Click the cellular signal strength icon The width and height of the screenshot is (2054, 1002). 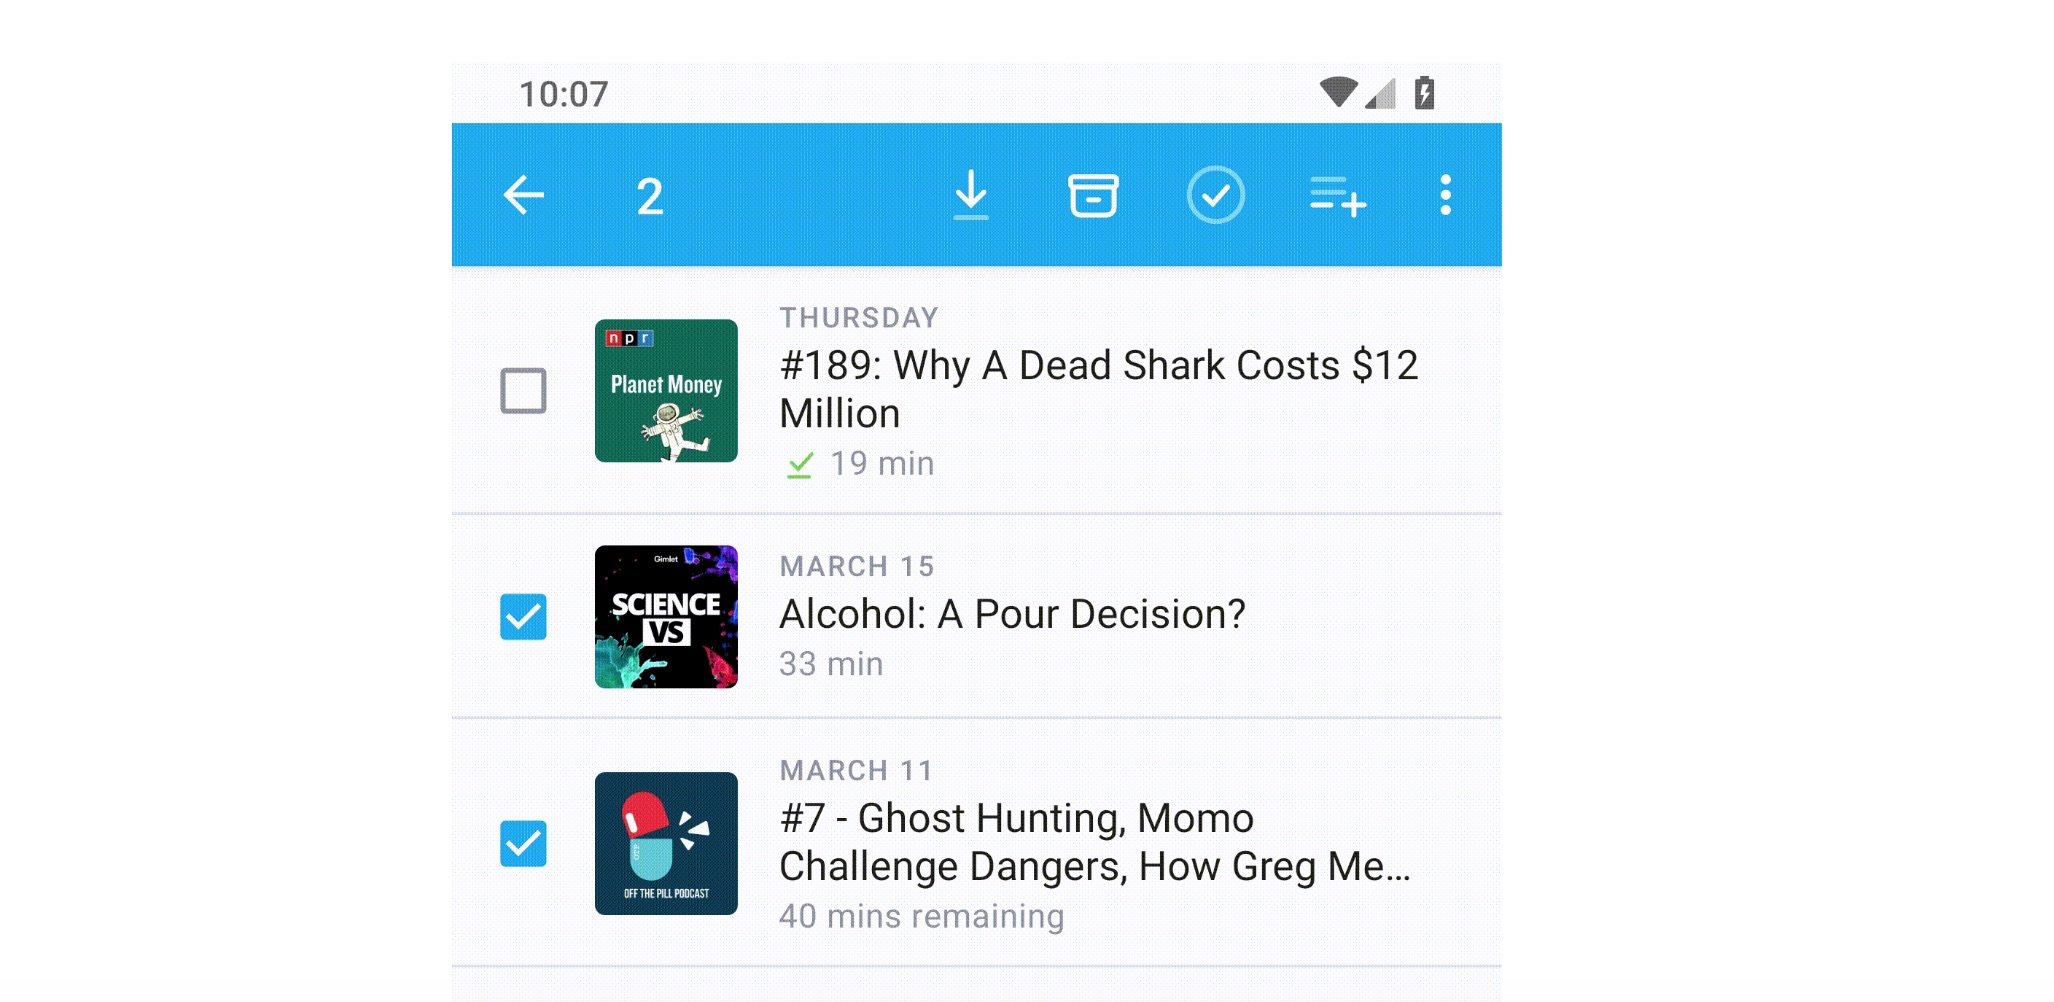[1379, 93]
